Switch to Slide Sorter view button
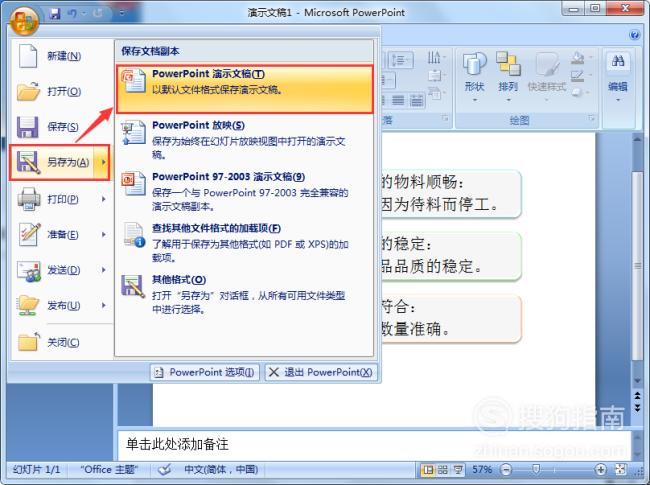This screenshot has height=485, width=650. coord(443,470)
